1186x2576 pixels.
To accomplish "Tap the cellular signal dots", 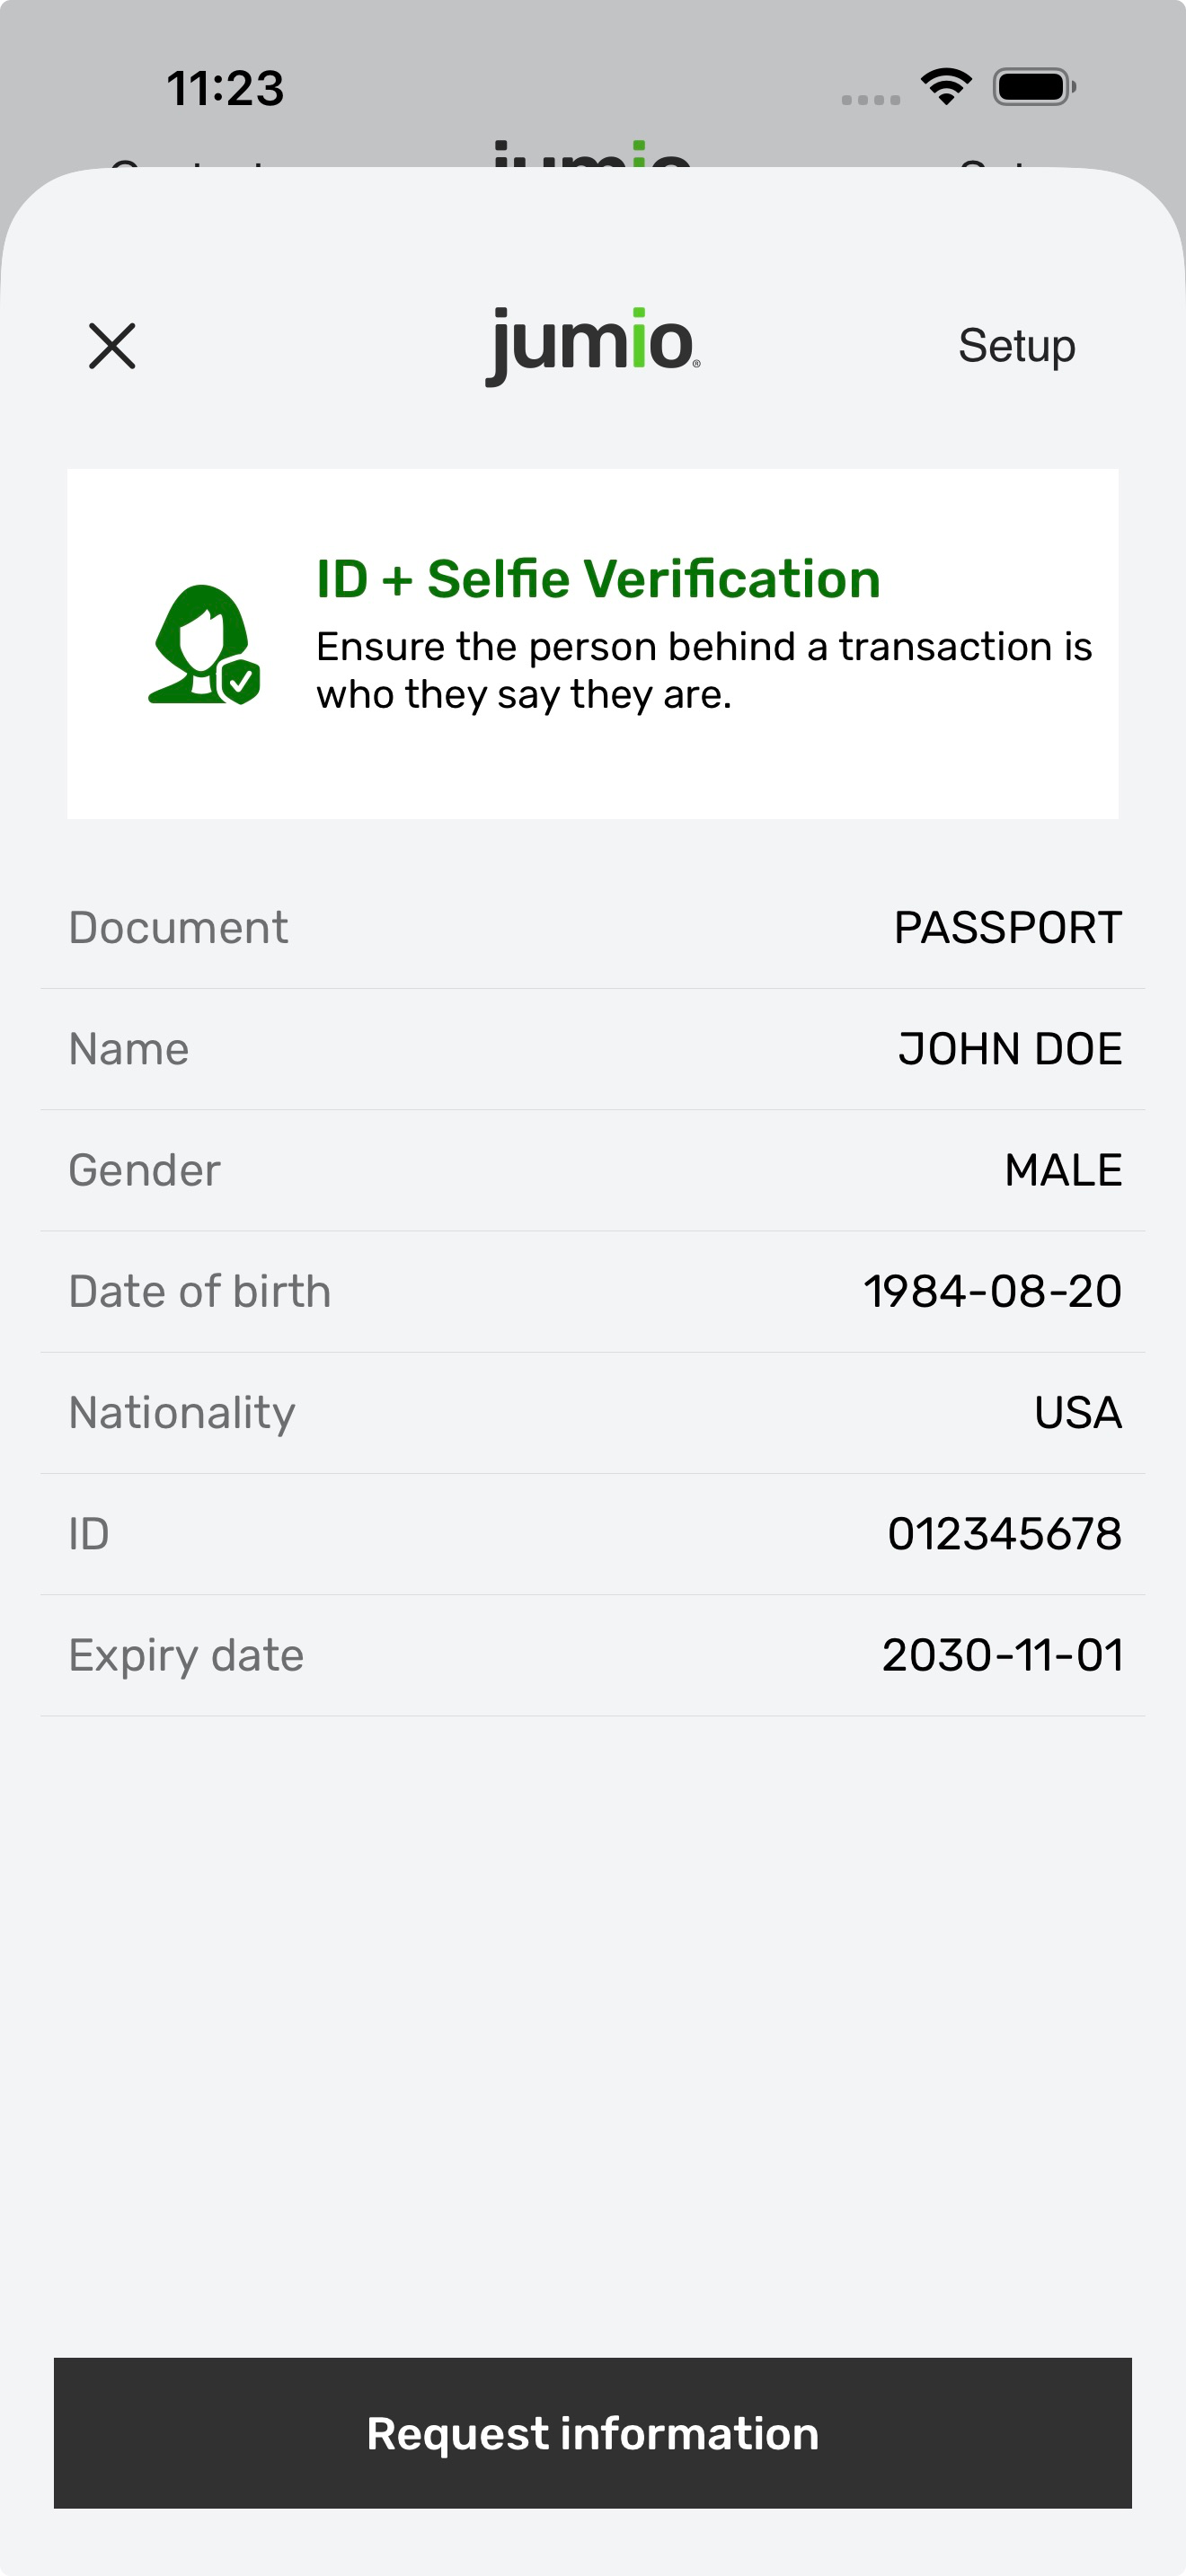I will point(870,99).
